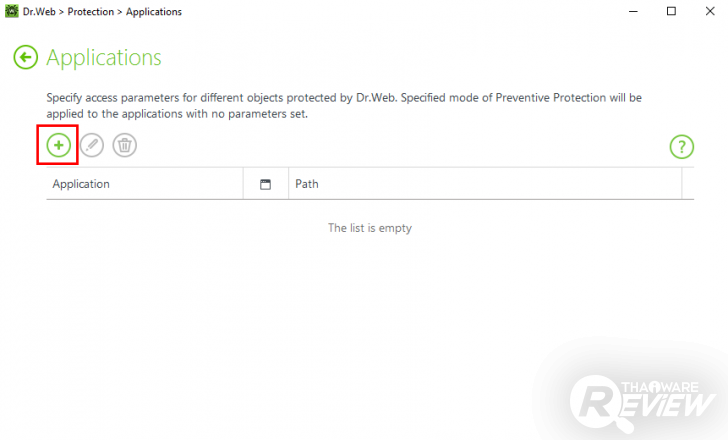This screenshot has height=440, width=728.
Task: Click the Dr.Web spider icon in title bar
Action: coord(12,11)
